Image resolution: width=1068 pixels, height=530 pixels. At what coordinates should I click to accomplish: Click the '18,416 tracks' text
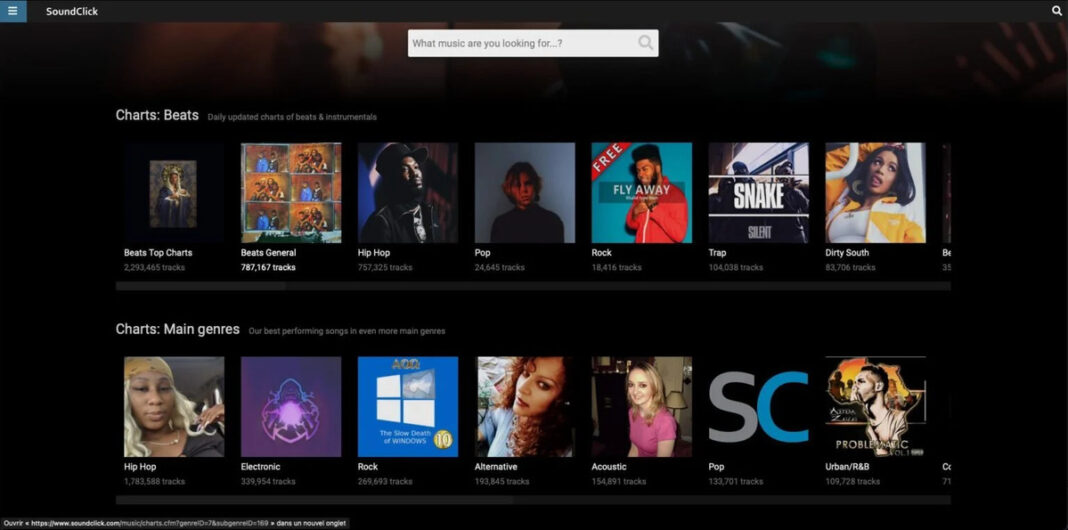[616, 268]
